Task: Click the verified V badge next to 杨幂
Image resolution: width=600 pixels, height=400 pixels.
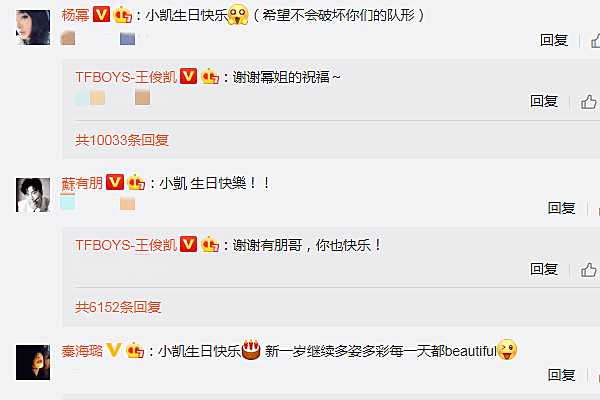Action: tap(101, 15)
